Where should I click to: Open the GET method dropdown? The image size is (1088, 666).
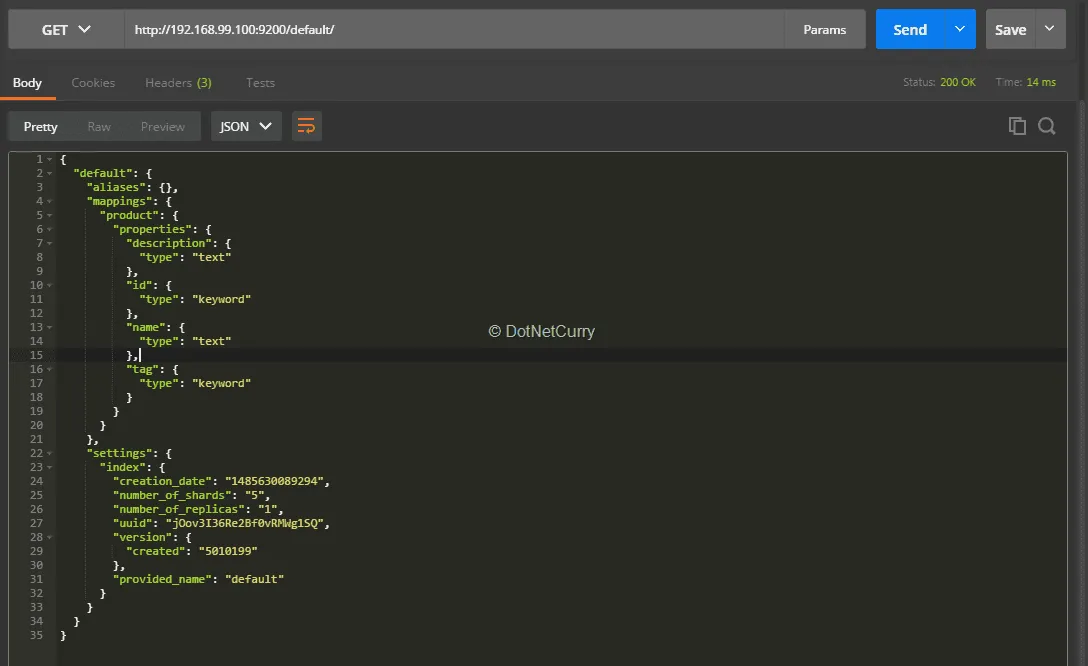click(x=66, y=30)
